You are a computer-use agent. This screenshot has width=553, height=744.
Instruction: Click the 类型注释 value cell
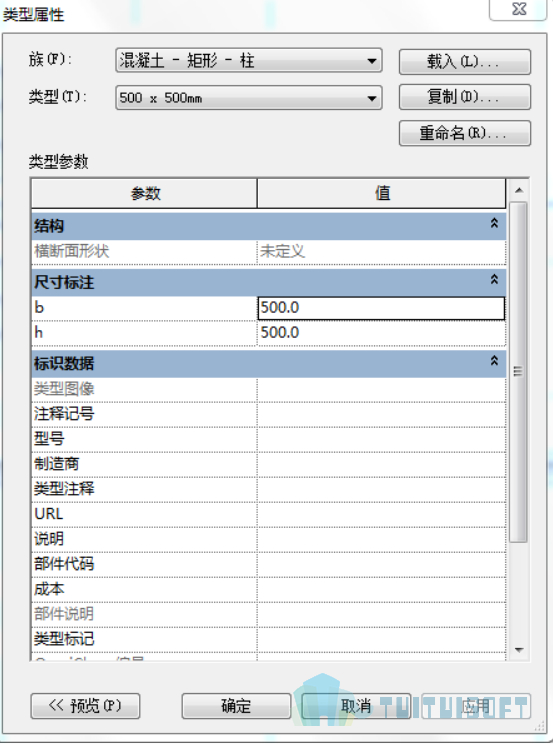click(381, 489)
